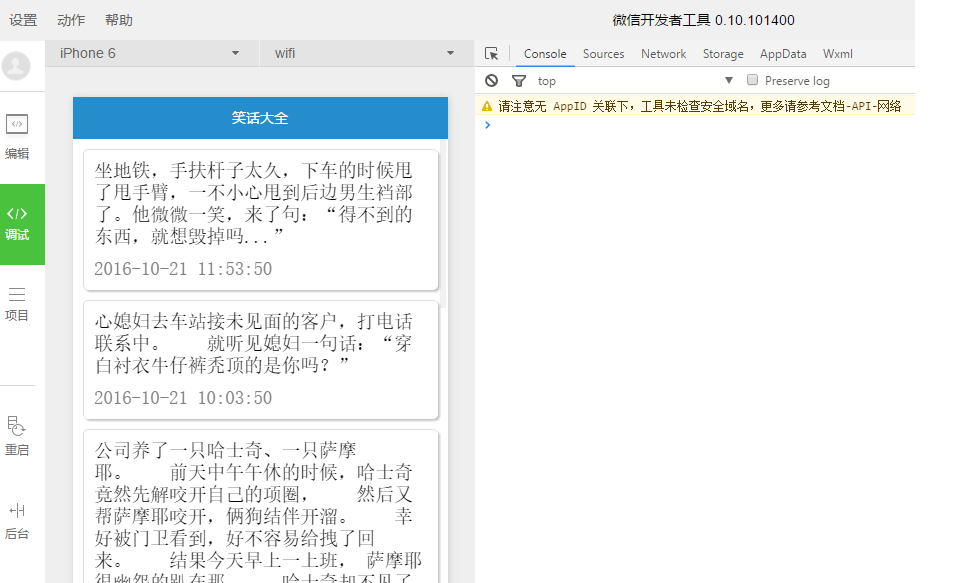The width and height of the screenshot is (954, 583).
Task: Click the user avatar icon
Action: [x=16, y=66]
